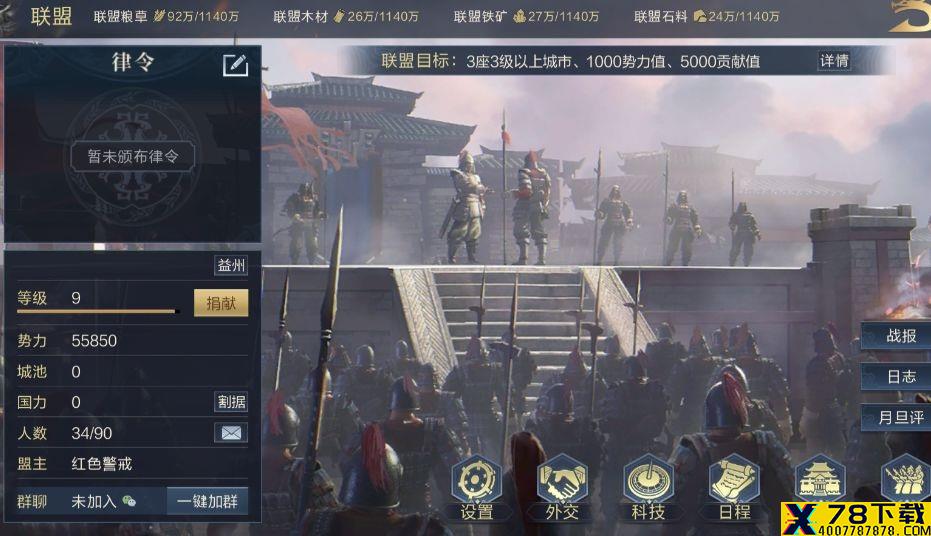Click the 联盟粮草 grain resource indicator
The width and height of the screenshot is (931, 536).
166,17
